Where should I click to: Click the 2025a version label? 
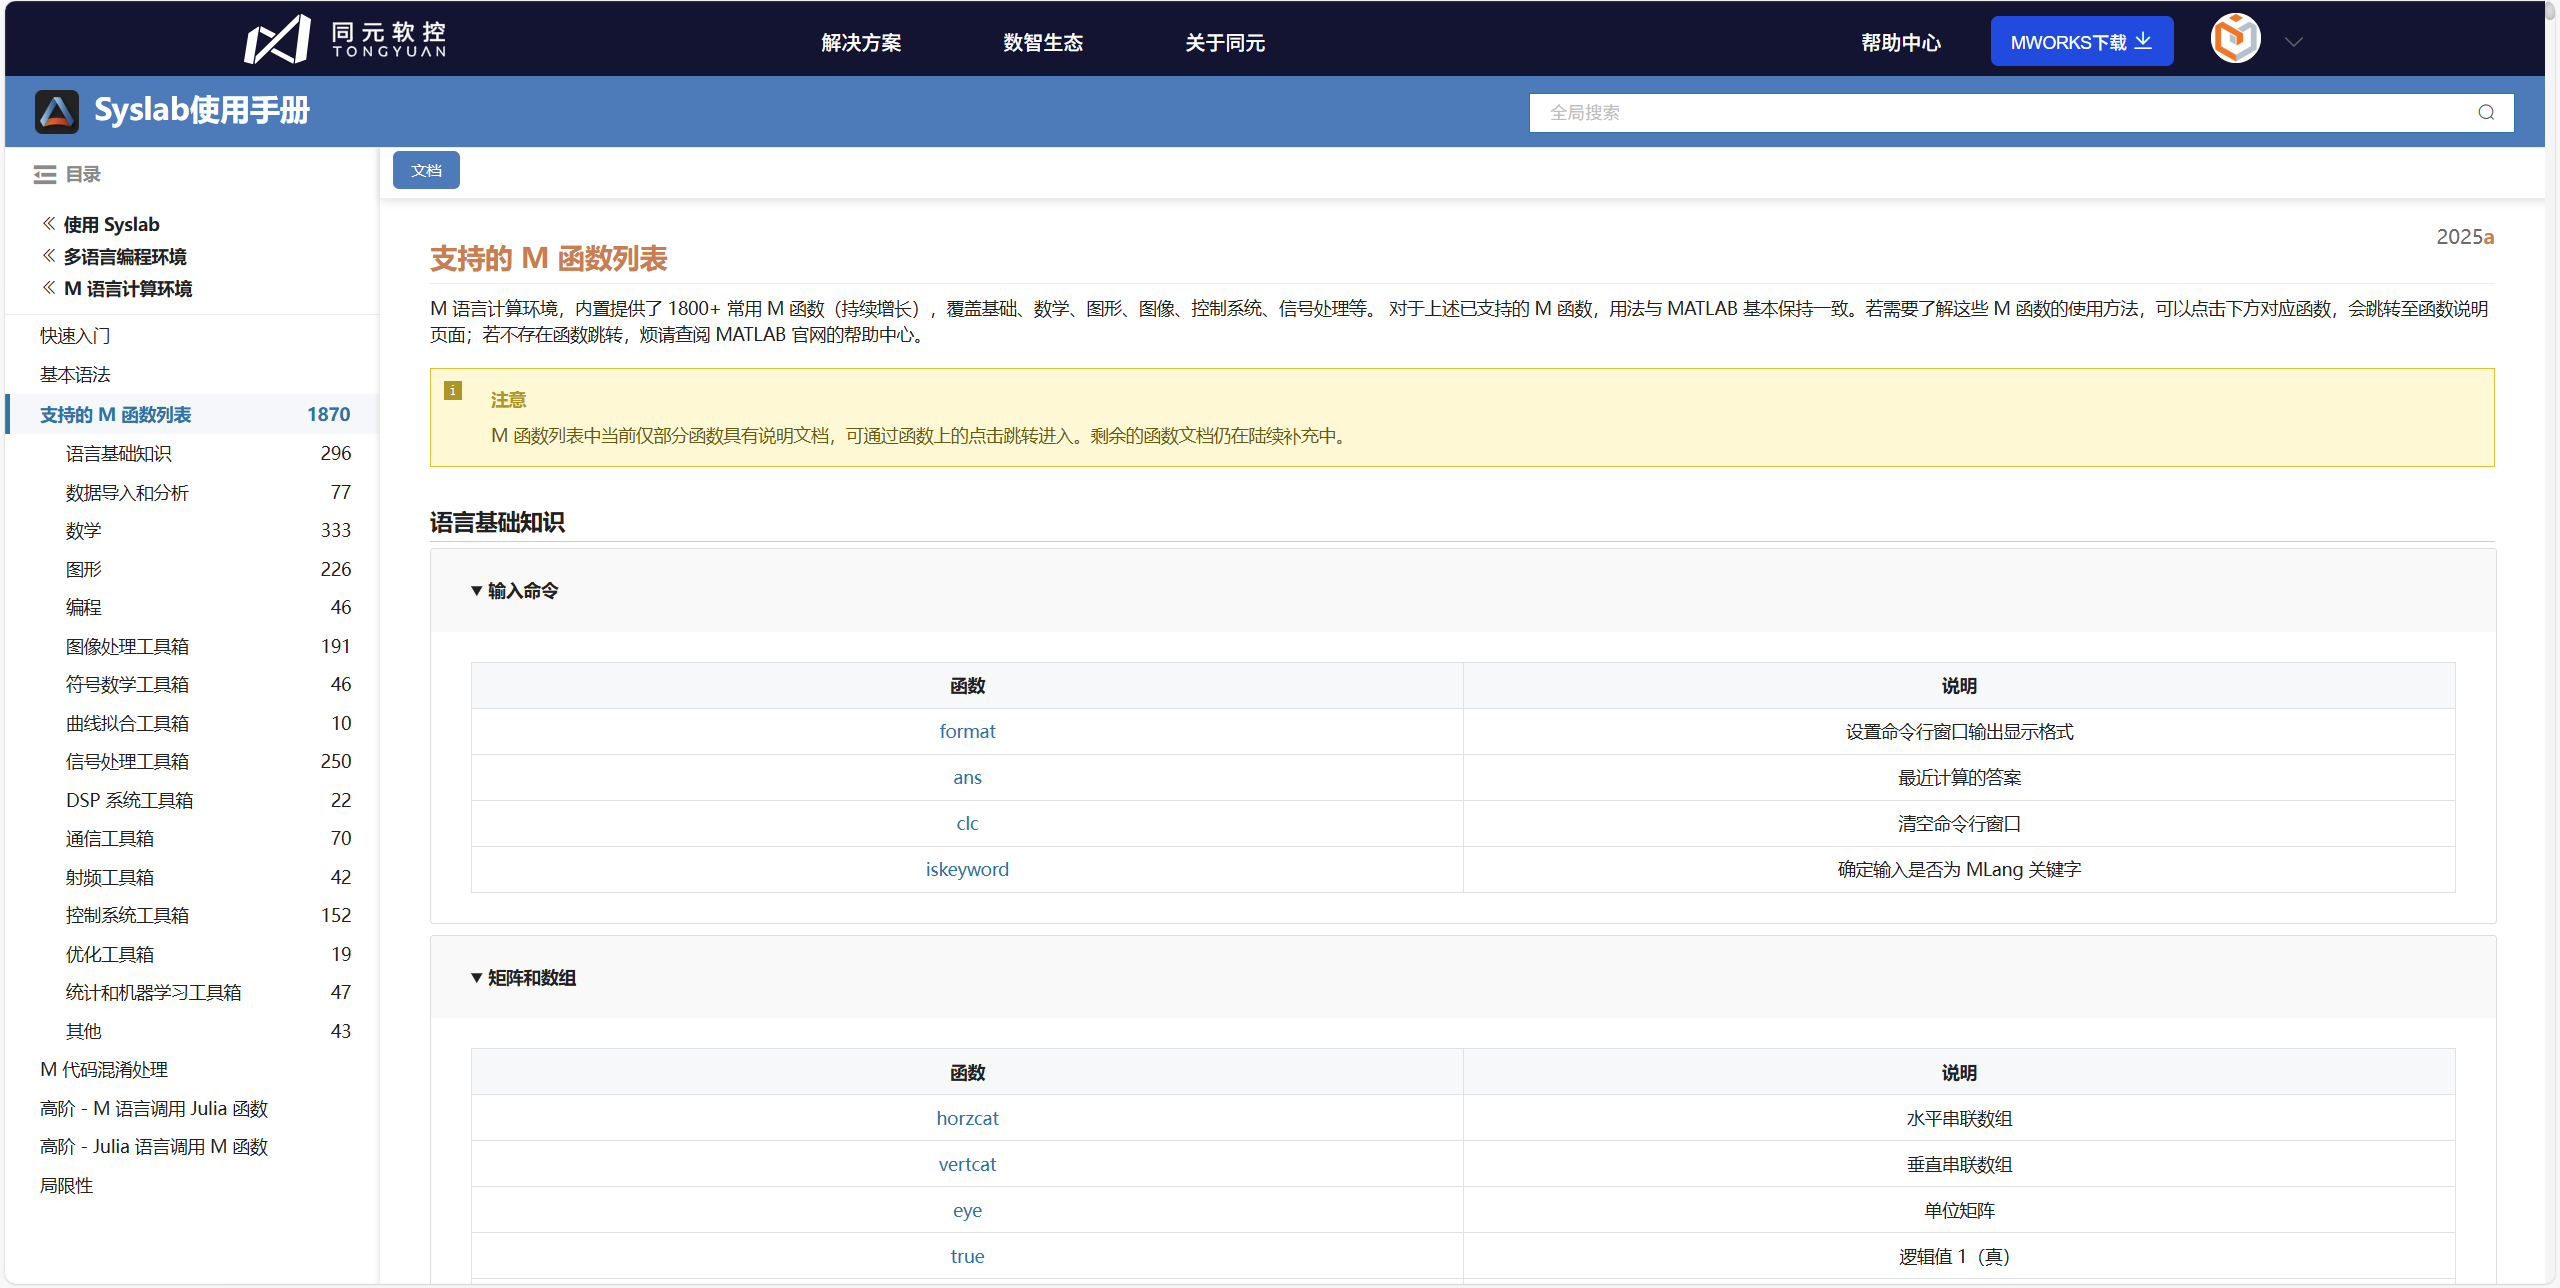point(2465,236)
